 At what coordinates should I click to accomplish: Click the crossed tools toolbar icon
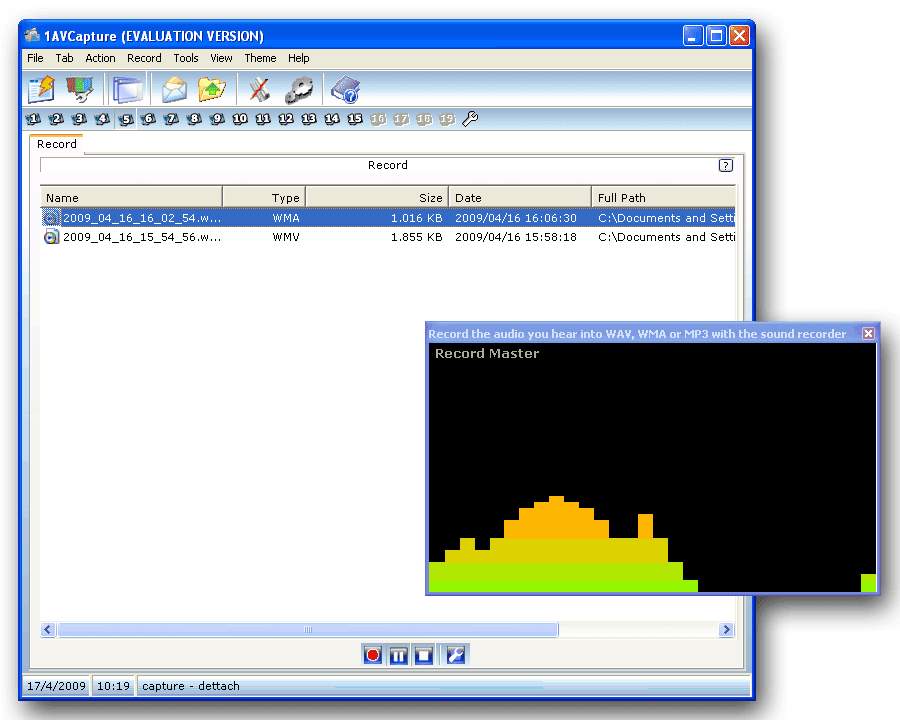coord(259,90)
